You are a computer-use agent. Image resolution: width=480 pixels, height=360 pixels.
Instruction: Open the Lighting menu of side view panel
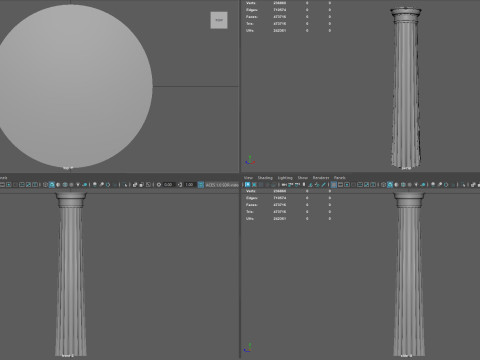(x=285, y=178)
